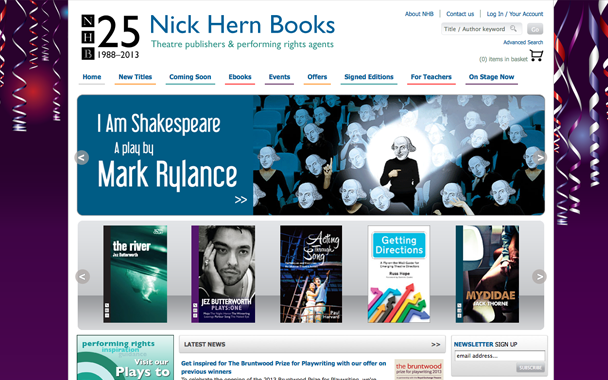608x380 pixels.
Task: Click the search magnifier icon
Action: (x=513, y=29)
